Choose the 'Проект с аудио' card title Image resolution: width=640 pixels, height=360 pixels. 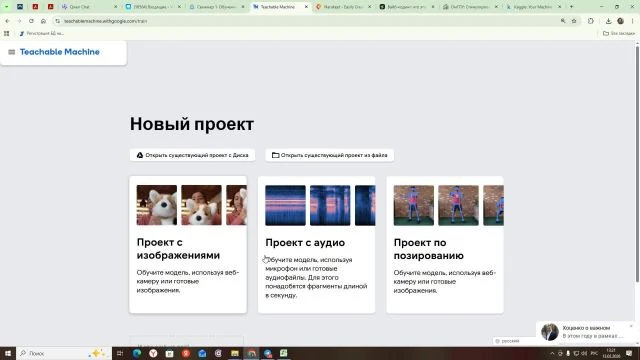tap(305, 242)
